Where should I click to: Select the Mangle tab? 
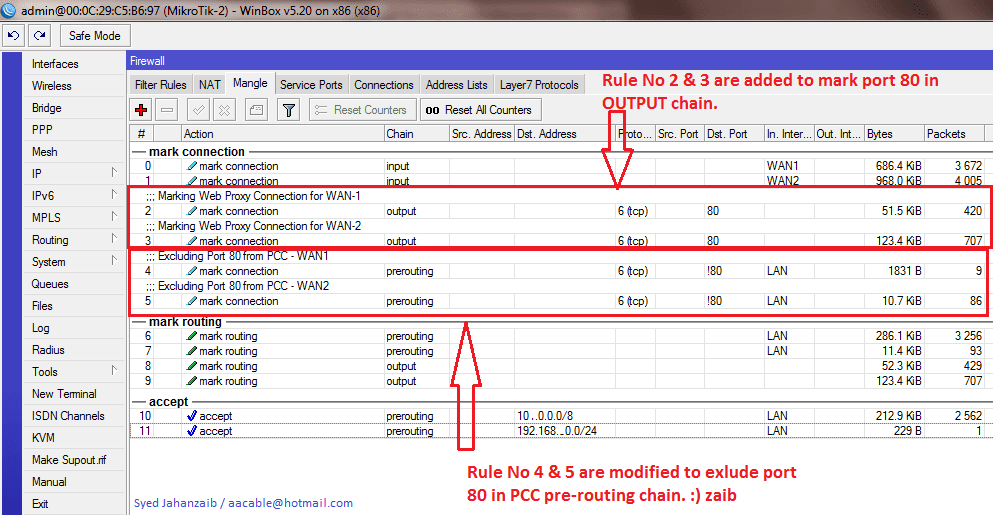(250, 83)
